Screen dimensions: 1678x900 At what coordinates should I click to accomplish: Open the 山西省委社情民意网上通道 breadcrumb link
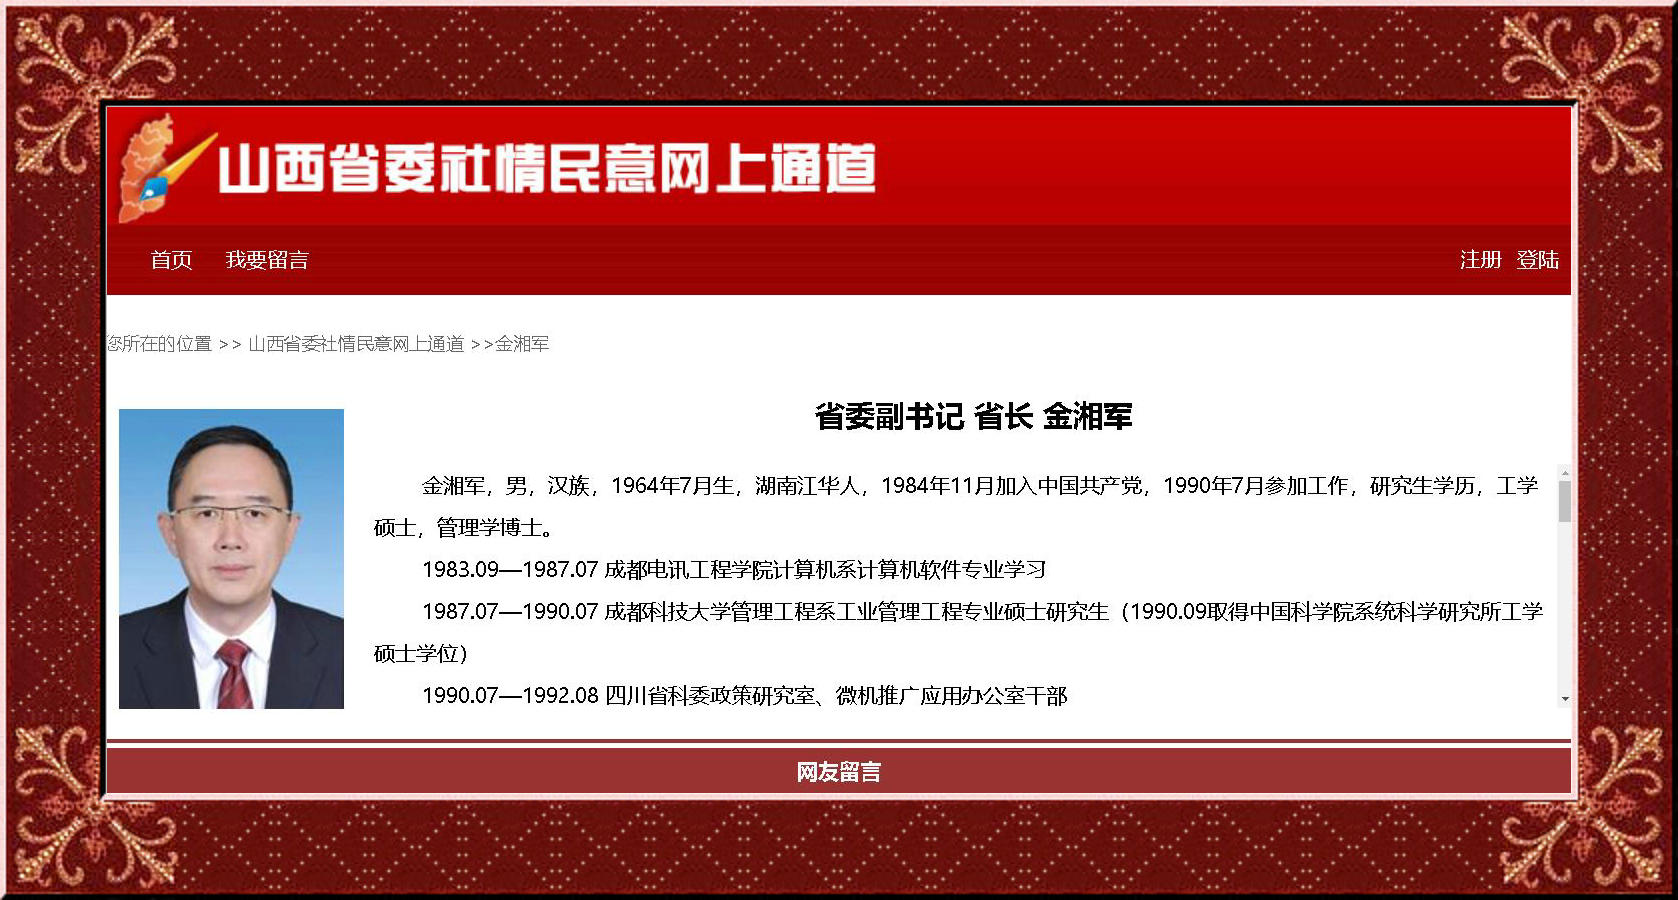(356, 344)
